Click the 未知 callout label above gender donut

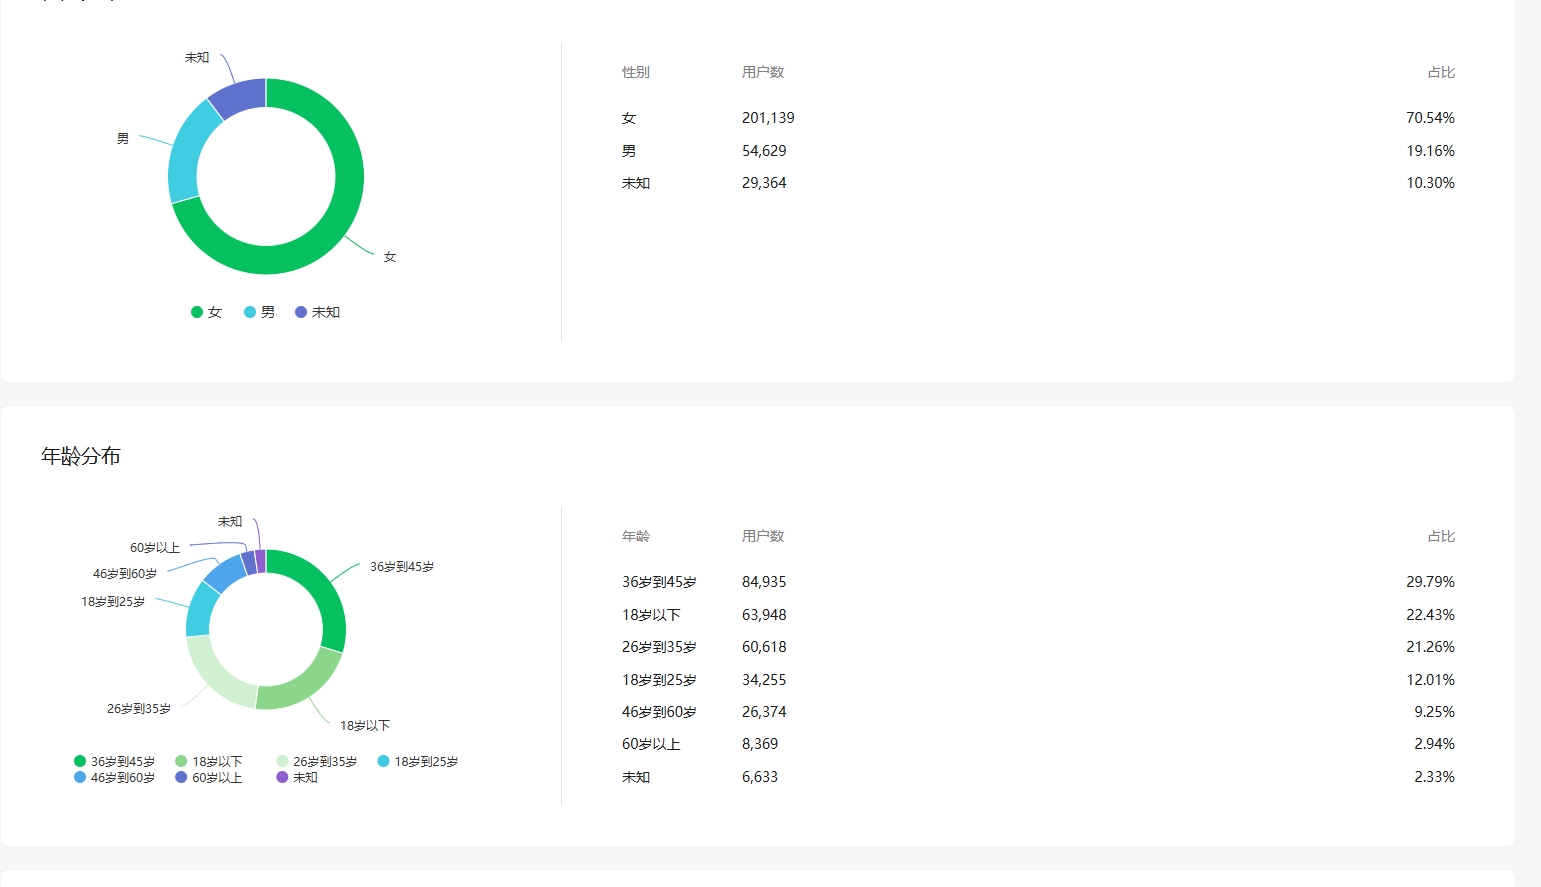click(197, 58)
